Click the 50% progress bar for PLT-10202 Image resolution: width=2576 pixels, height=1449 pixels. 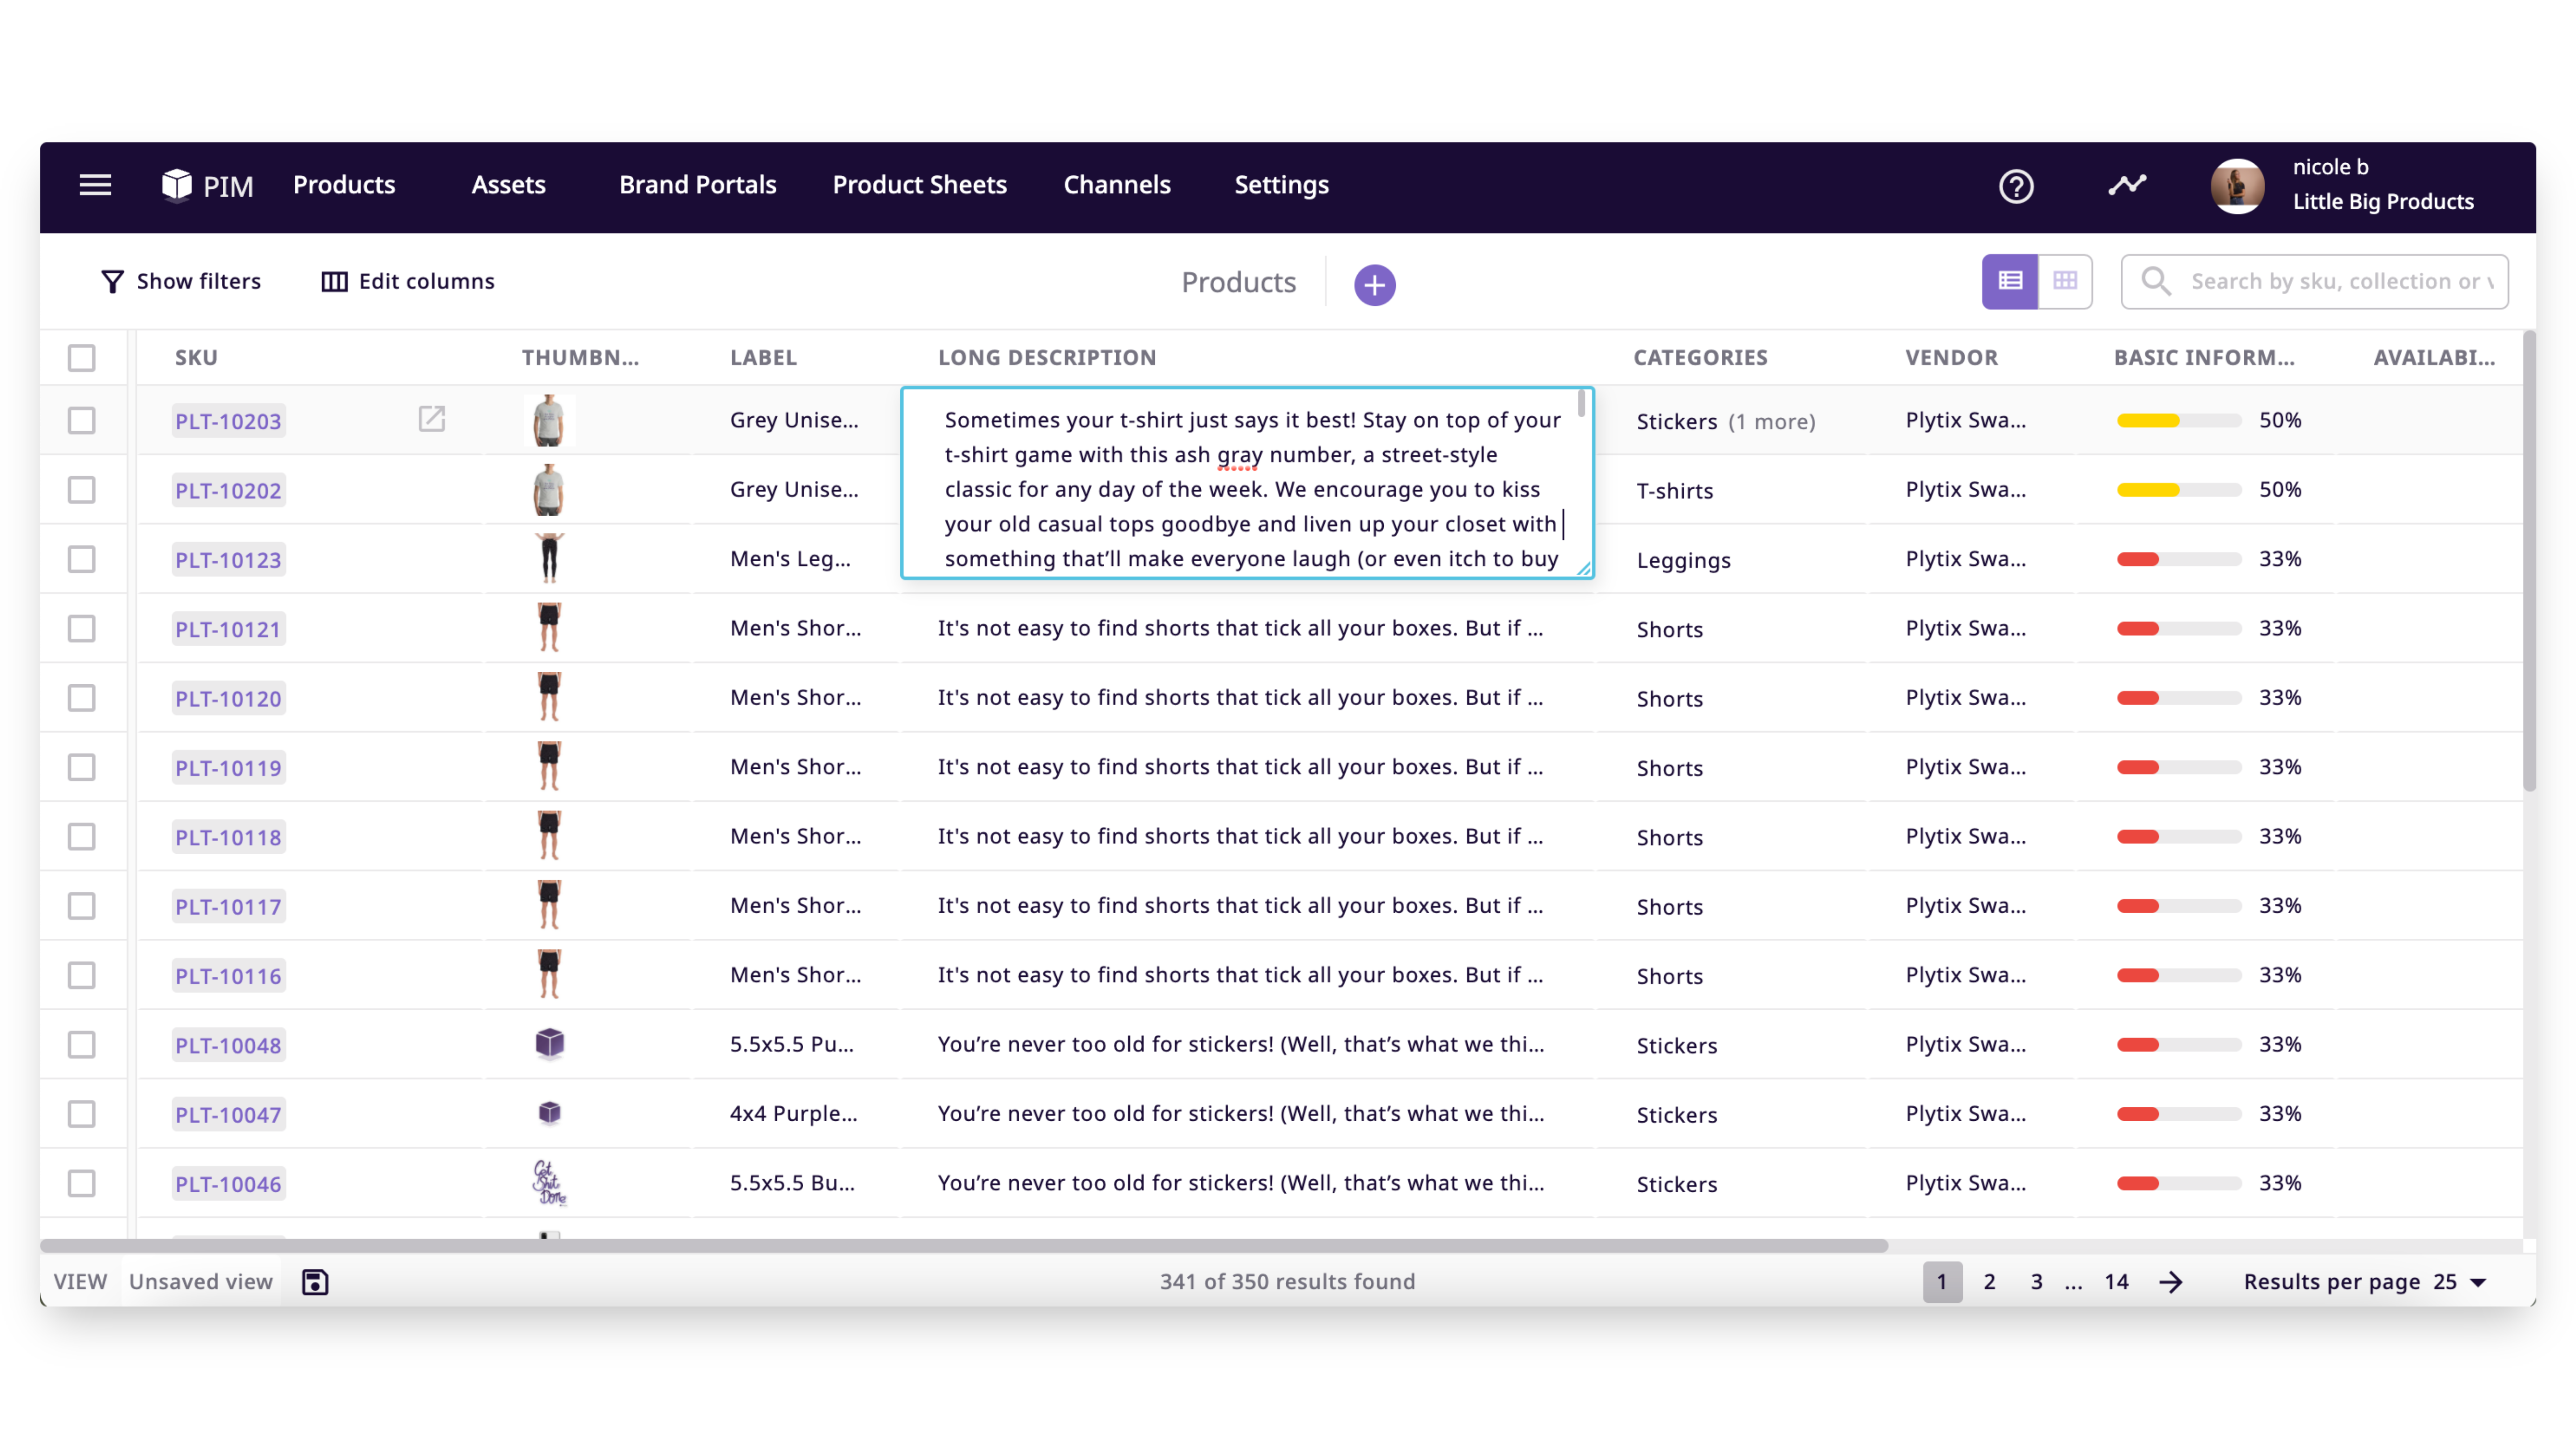point(2178,490)
